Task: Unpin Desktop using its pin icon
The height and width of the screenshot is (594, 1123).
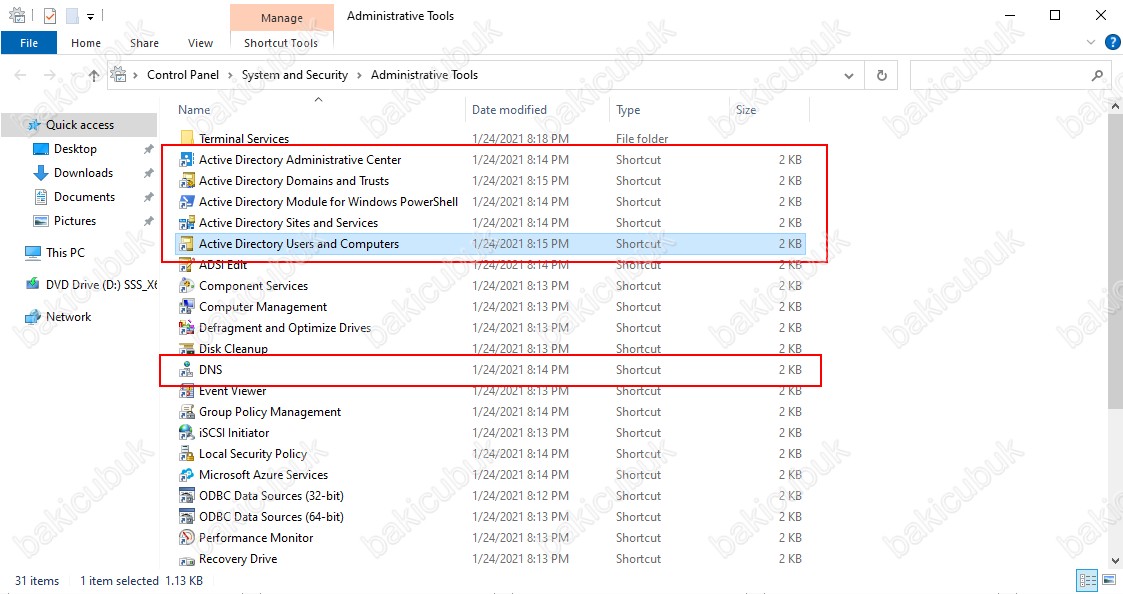Action: pos(148,149)
